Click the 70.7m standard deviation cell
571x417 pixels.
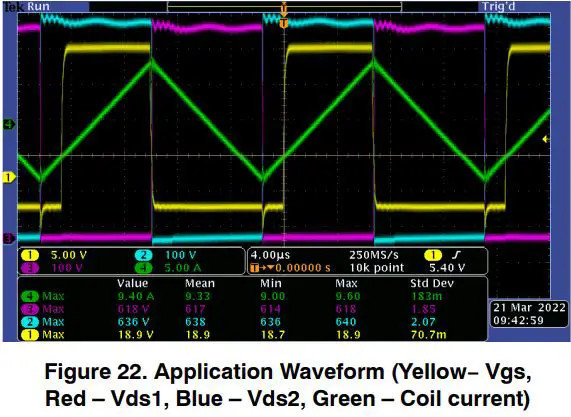click(x=429, y=335)
